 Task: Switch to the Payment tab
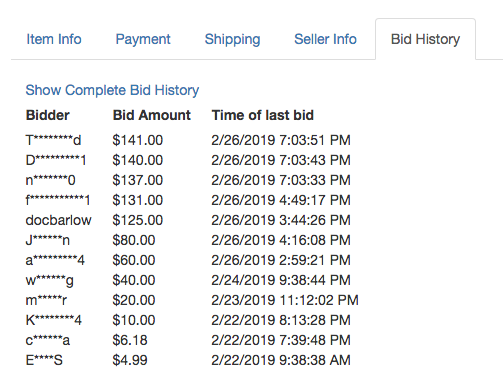tap(143, 39)
